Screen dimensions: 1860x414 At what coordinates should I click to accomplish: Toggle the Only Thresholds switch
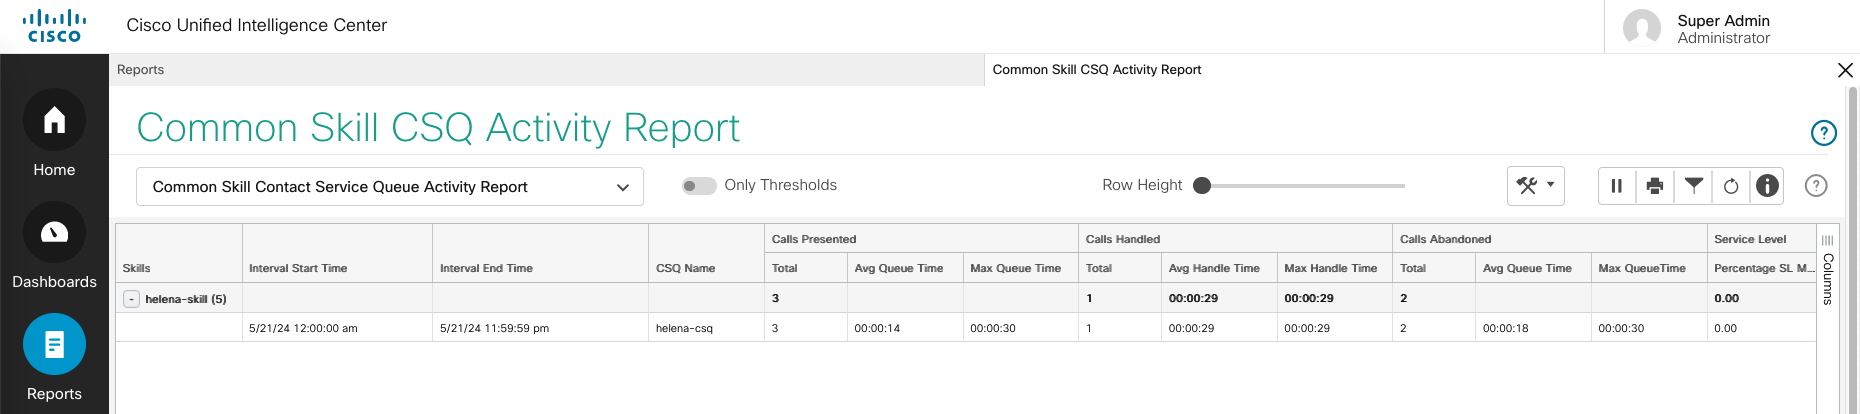tap(699, 186)
